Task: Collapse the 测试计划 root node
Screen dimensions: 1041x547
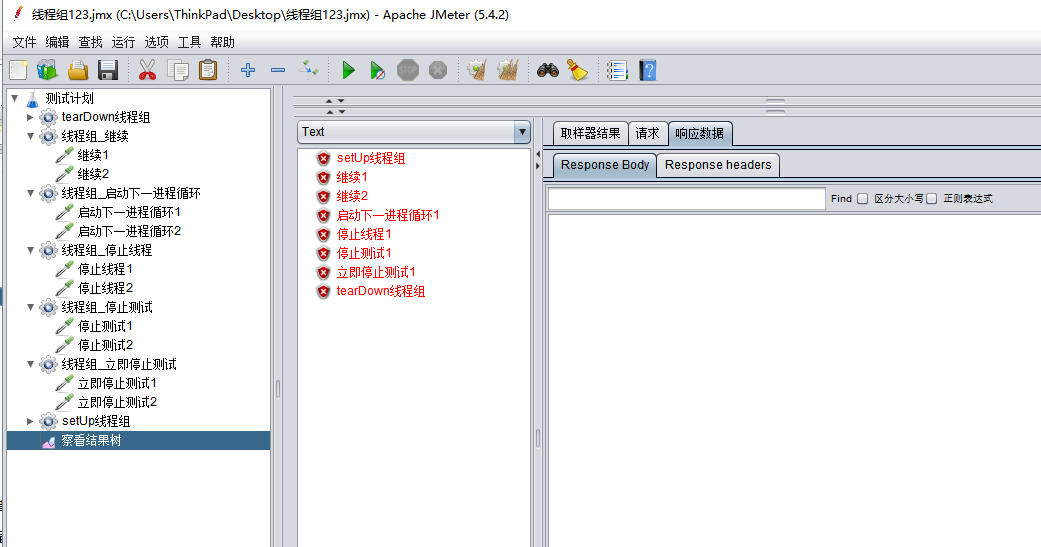Action: pyautogui.click(x=15, y=98)
